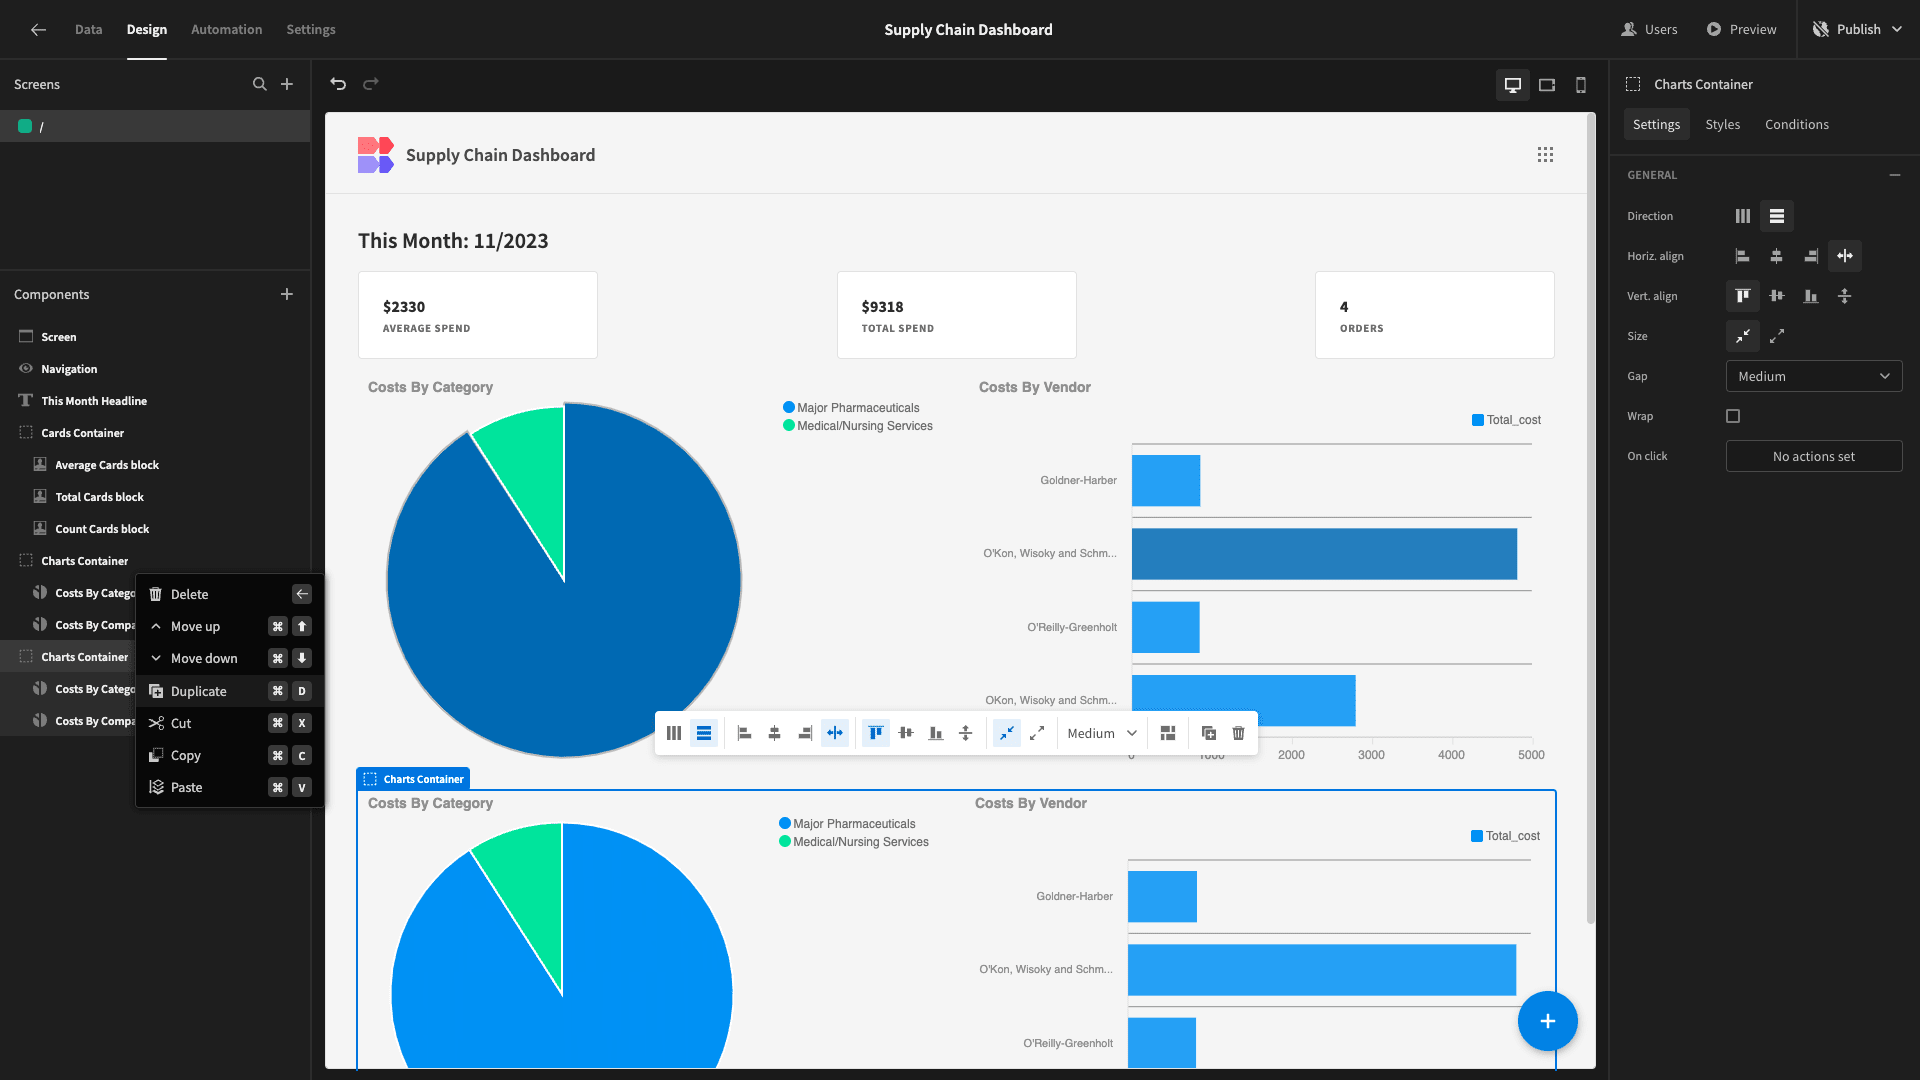
Task: Choose Cut from the context menu
Action: click(x=229, y=723)
